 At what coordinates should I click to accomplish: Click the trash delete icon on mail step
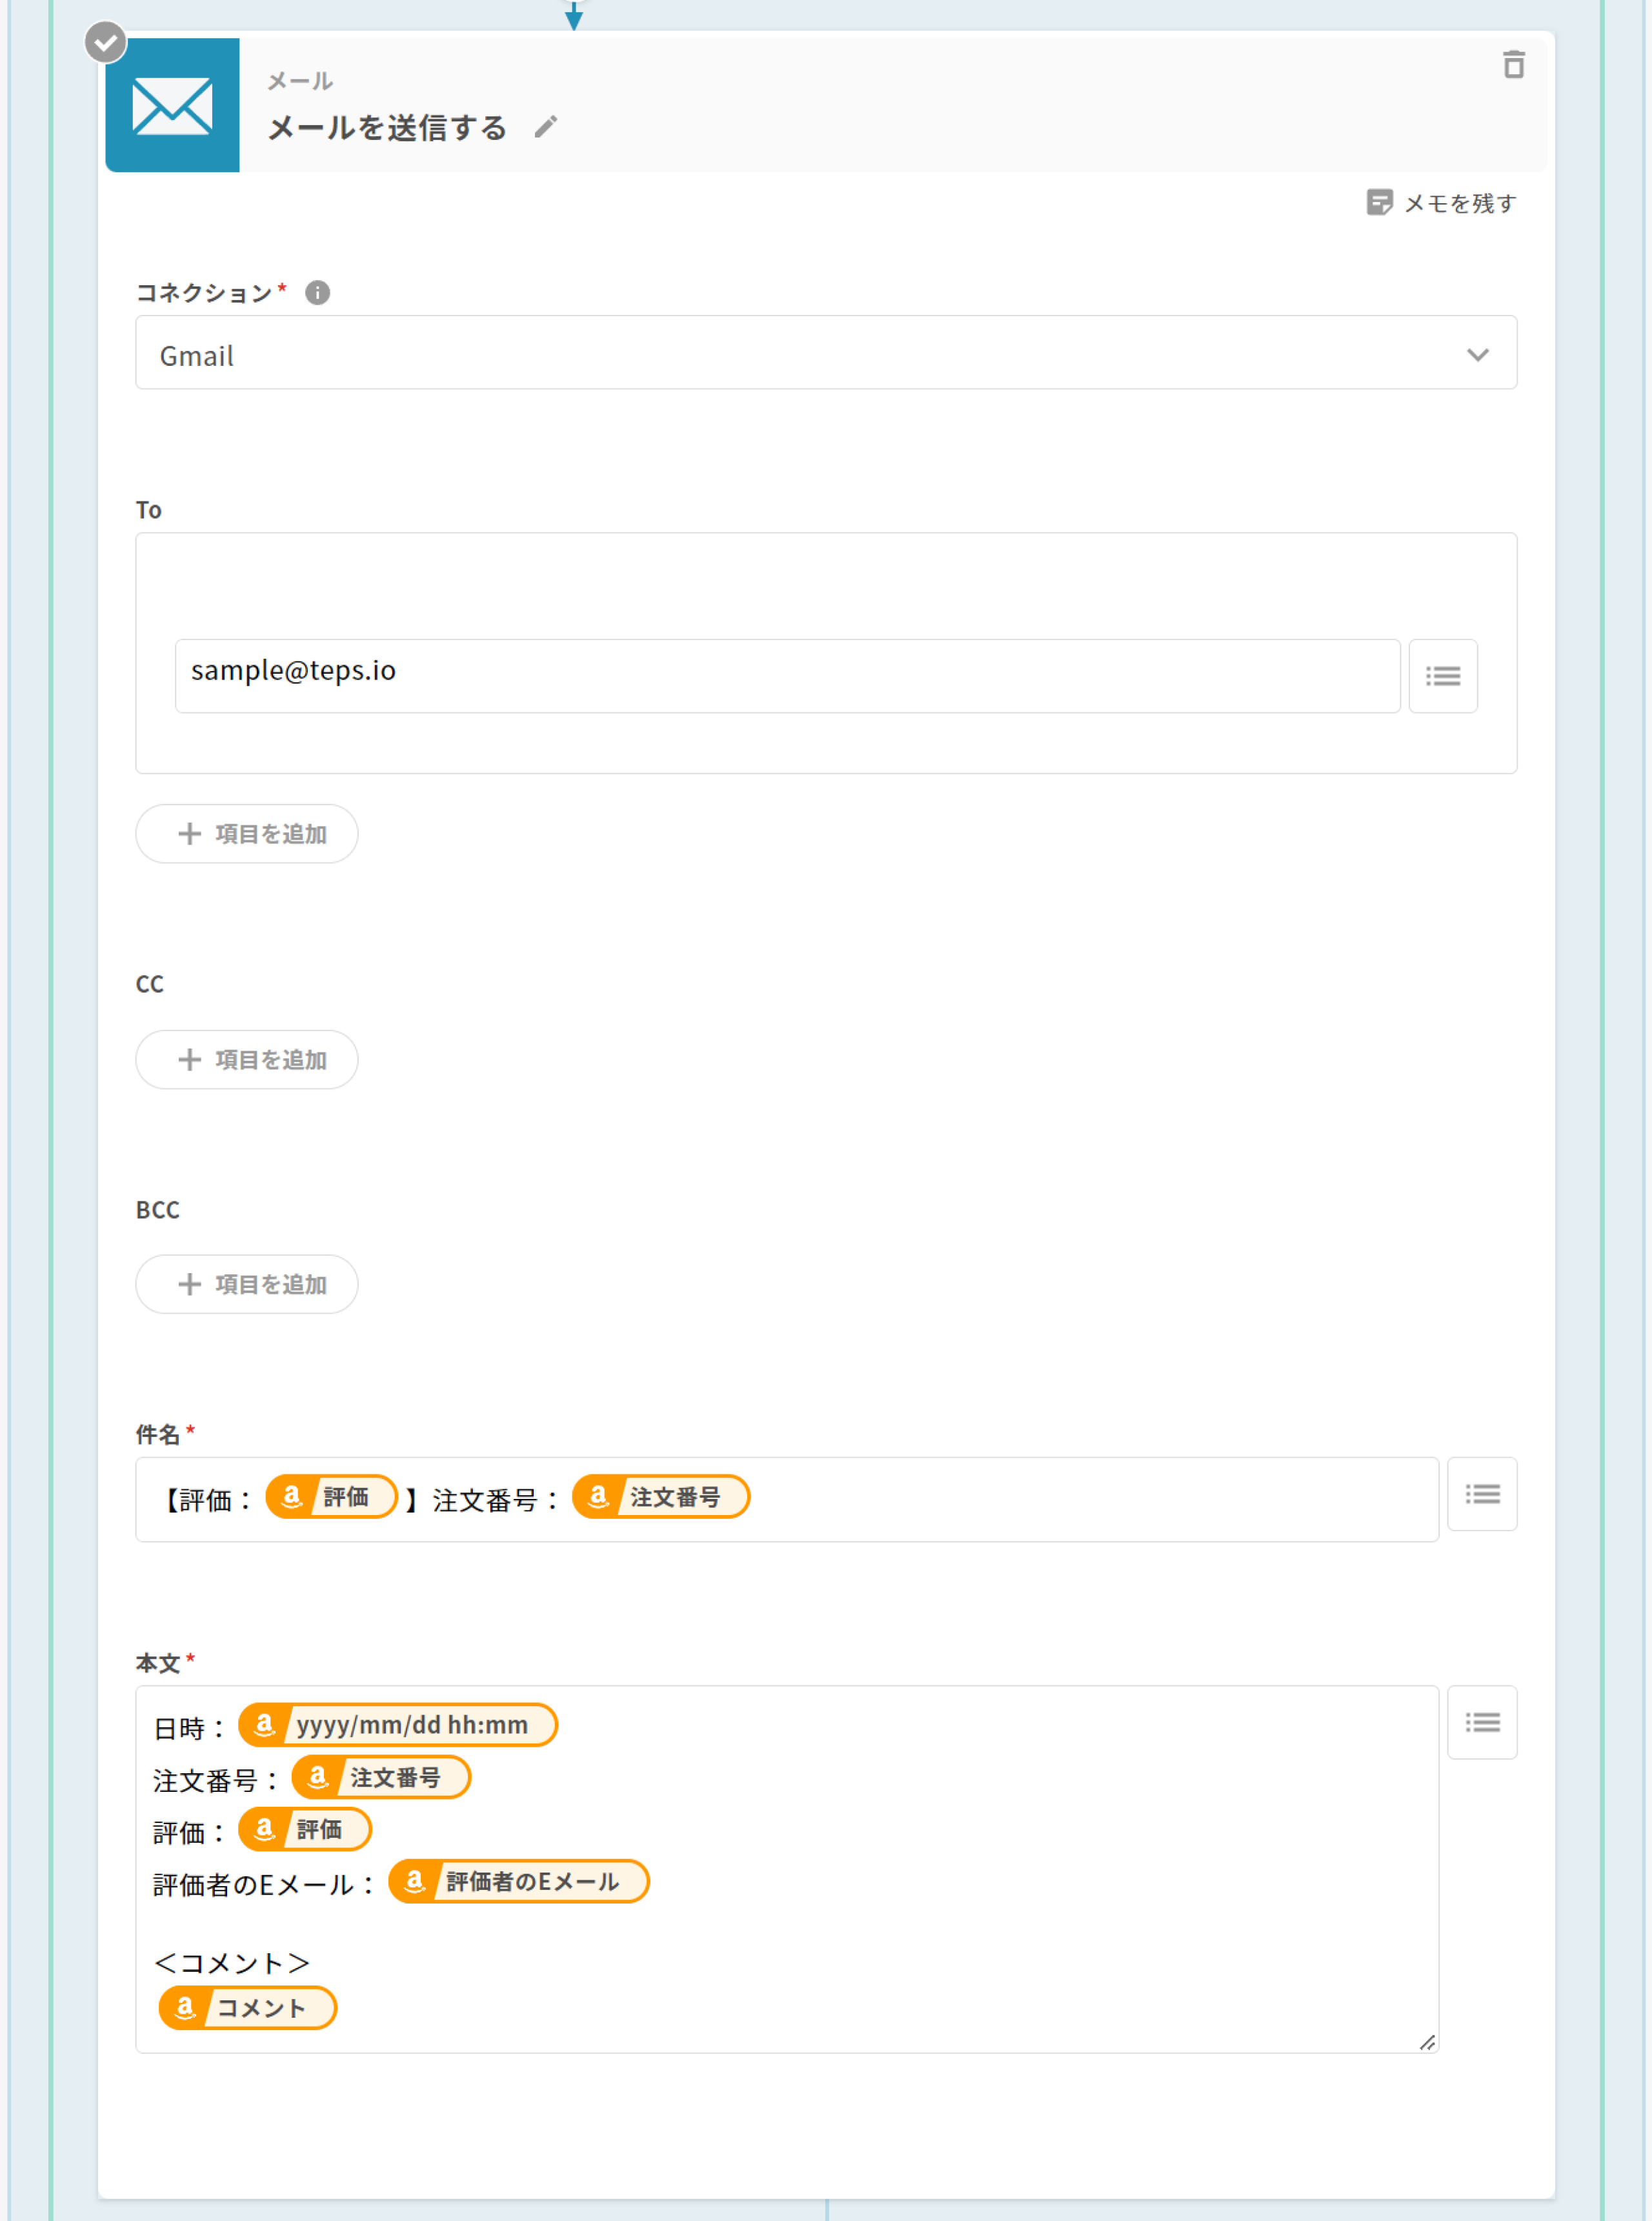[x=1513, y=65]
